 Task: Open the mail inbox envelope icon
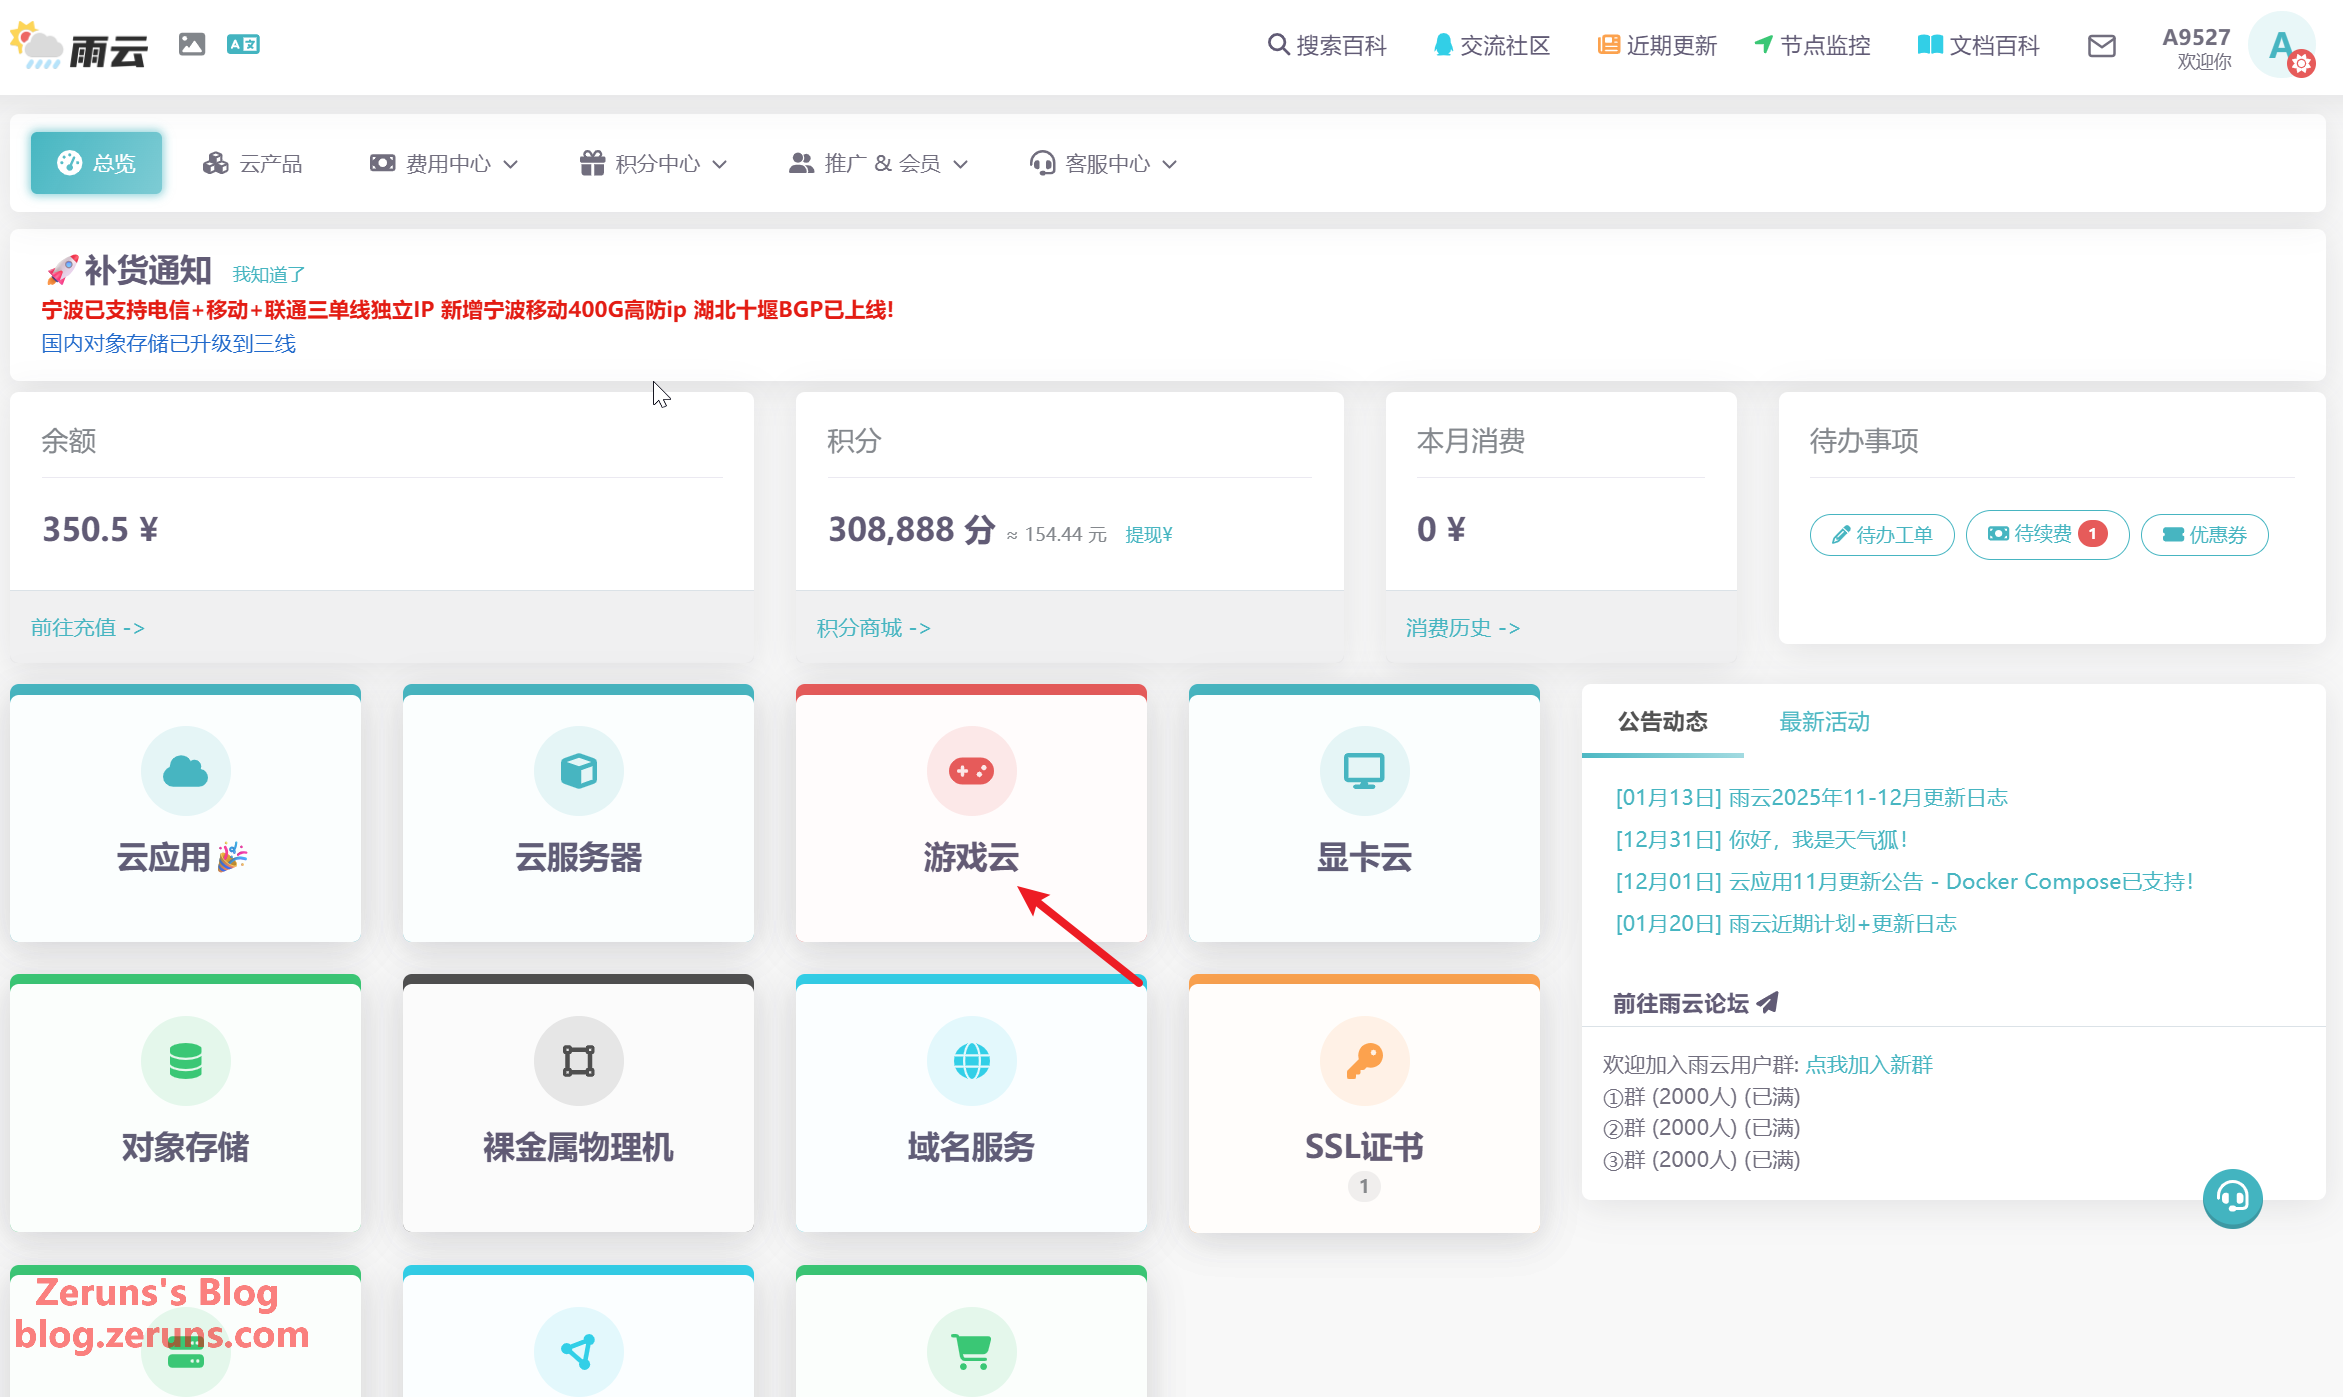click(x=2101, y=46)
